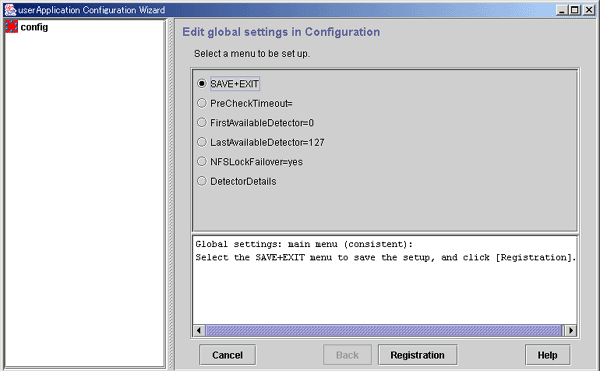Click the greyed Back button
Image resolution: width=600 pixels, height=371 pixels.
tap(347, 355)
